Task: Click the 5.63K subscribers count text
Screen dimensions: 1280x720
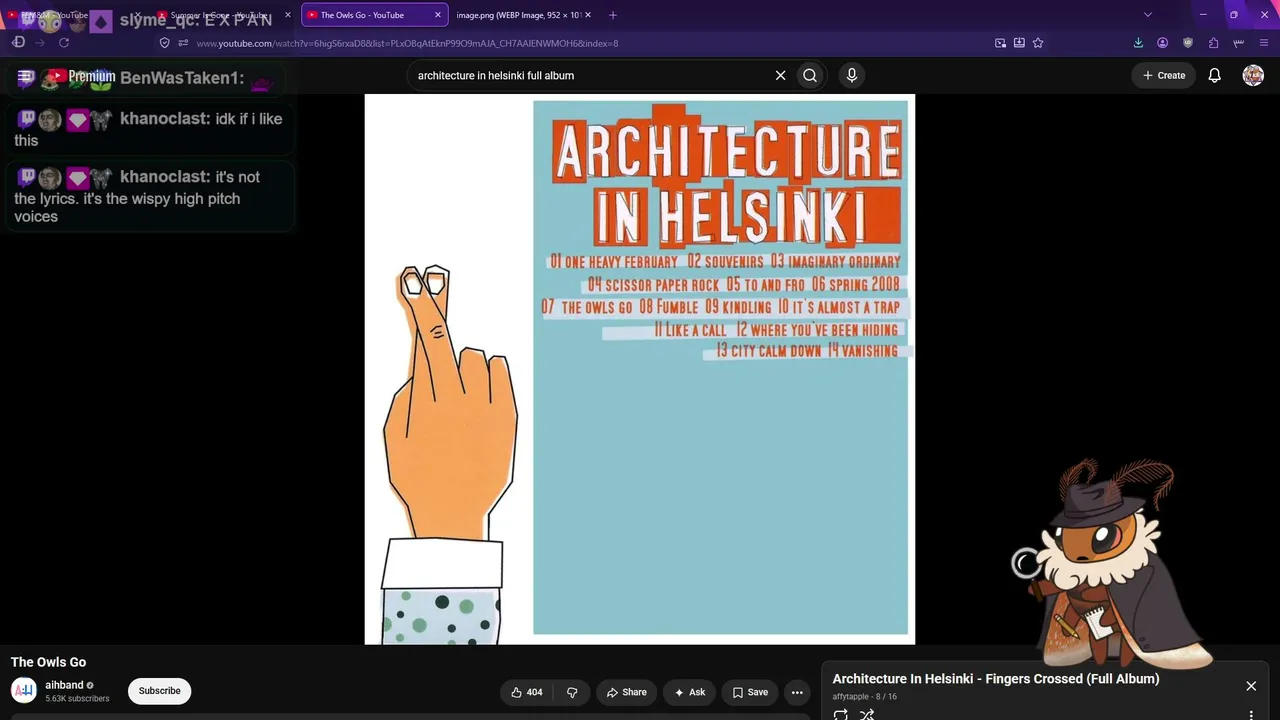Action: pyautogui.click(x=77, y=699)
